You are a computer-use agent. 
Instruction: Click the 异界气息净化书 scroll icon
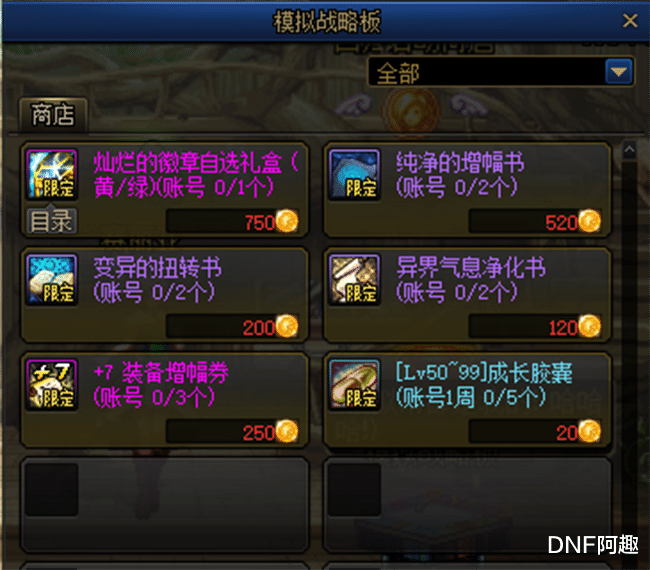[x=354, y=280]
